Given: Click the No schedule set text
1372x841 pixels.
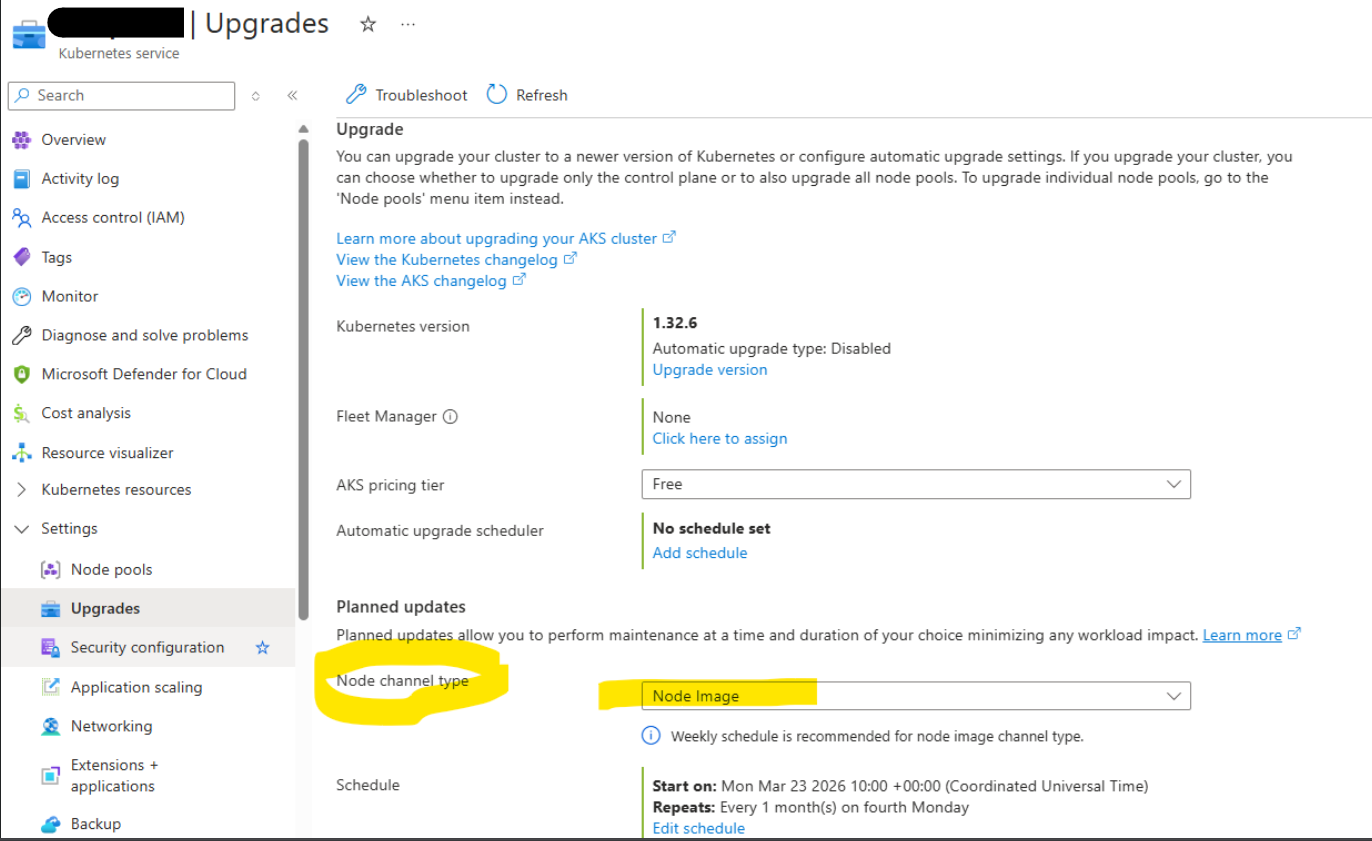Looking at the screenshot, I should pos(712,528).
